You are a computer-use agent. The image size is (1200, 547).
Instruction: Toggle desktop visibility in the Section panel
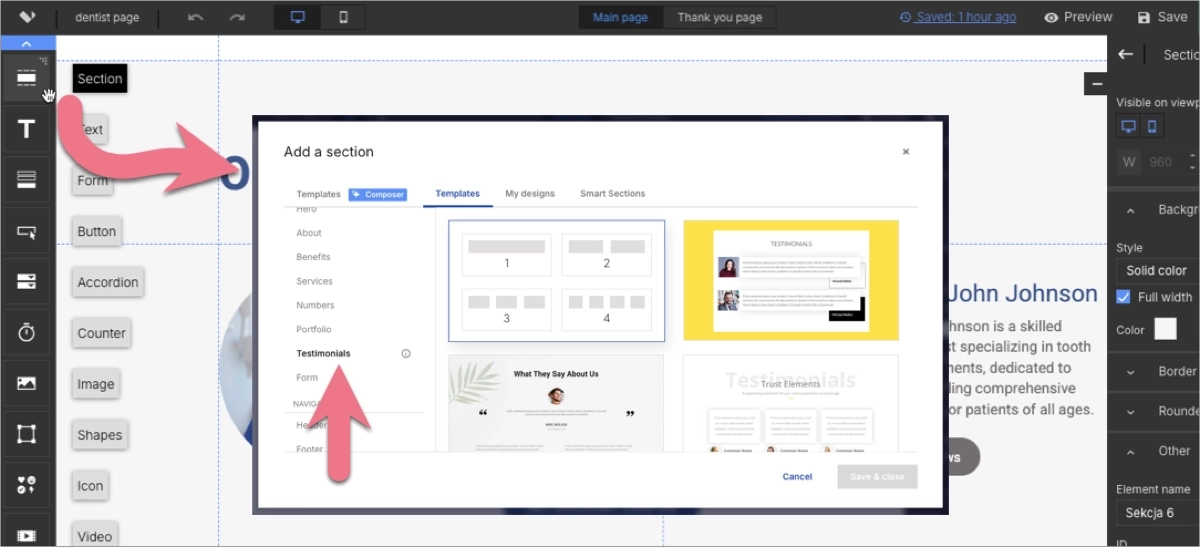[1129, 126]
